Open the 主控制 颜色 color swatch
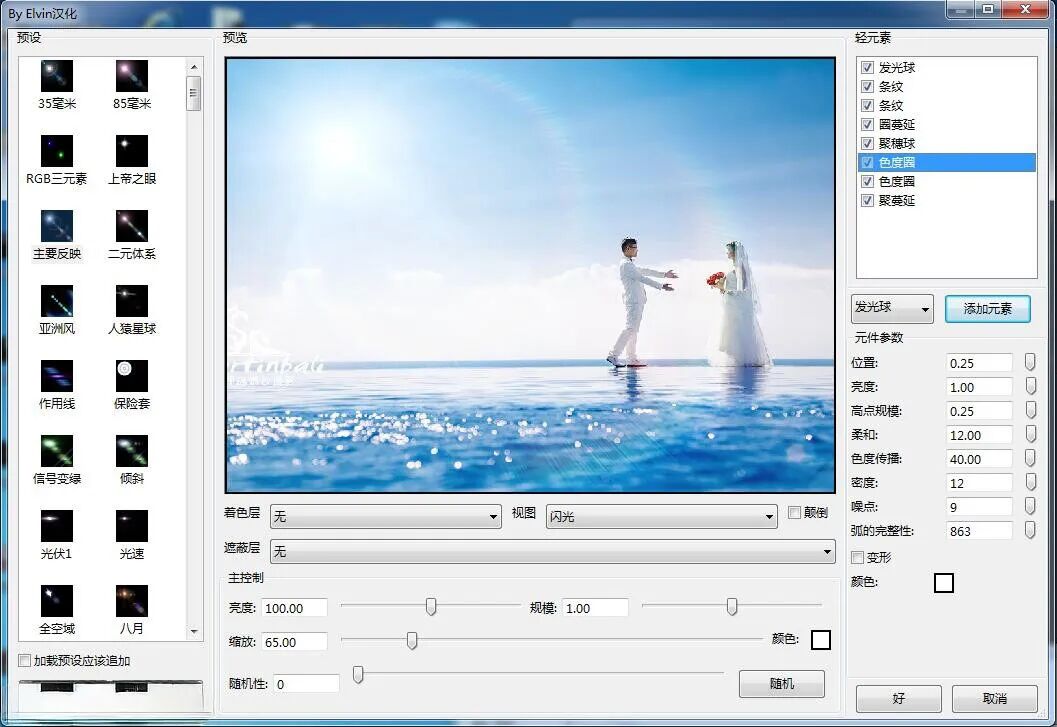The image size is (1057, 727). click(820, 640)
